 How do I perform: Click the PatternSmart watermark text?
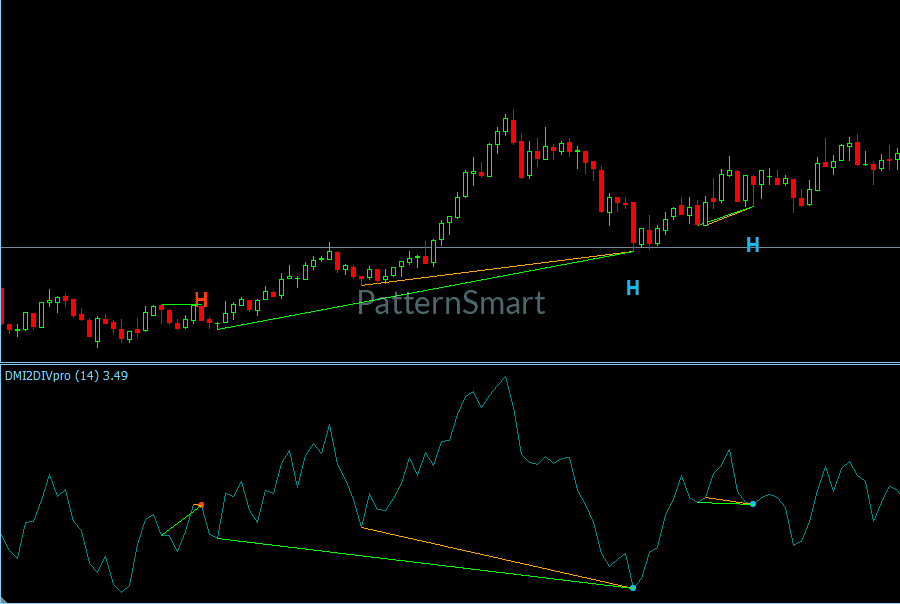[451, 303]
